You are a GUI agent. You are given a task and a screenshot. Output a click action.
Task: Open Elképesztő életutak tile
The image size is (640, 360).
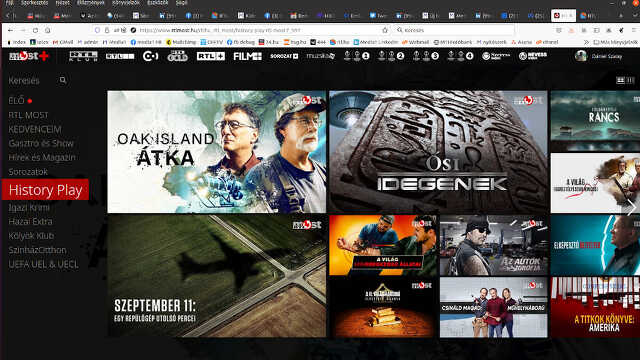596,245
